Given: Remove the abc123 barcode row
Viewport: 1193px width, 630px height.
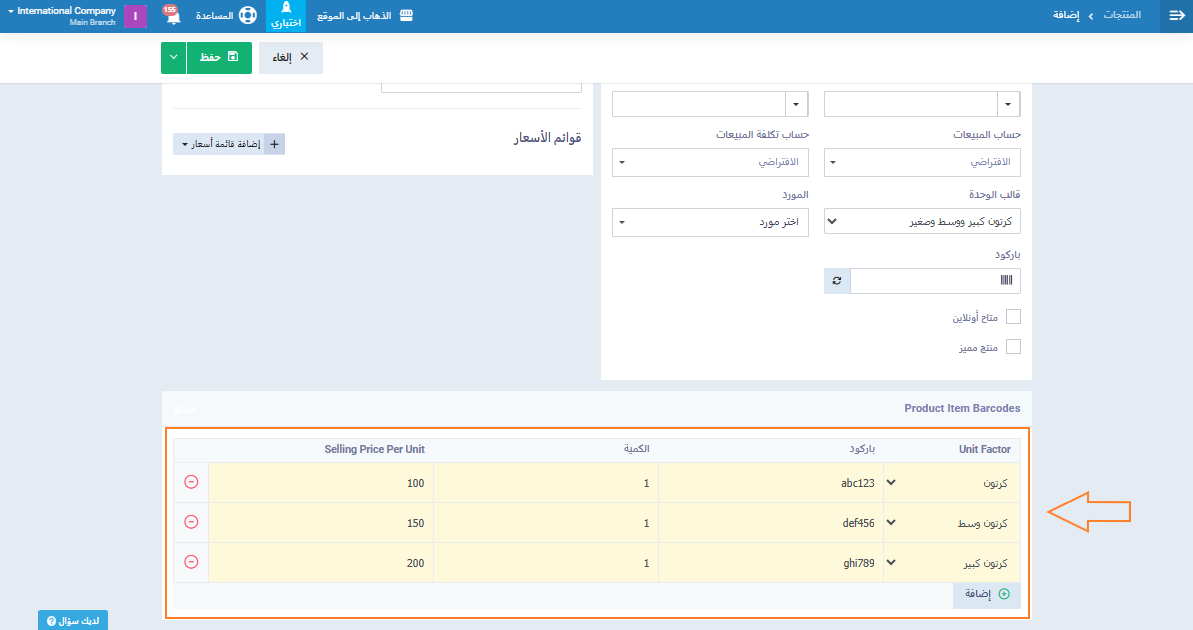Looking at the screenshot, I should coord(191,482).
